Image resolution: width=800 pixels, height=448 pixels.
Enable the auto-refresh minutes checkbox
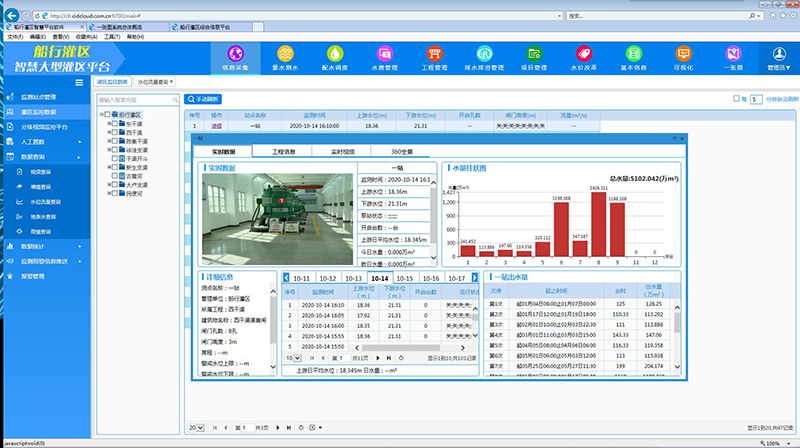click(736, 99)
